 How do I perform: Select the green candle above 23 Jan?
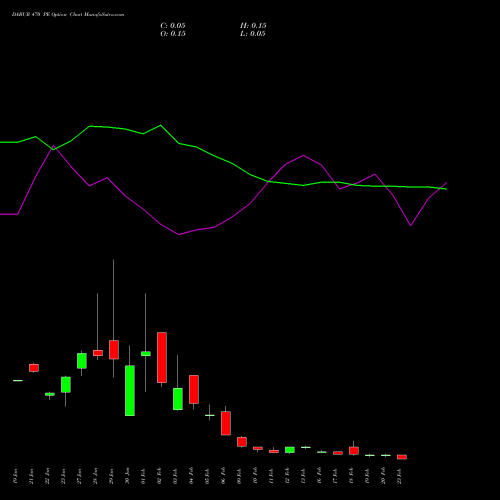66,385
